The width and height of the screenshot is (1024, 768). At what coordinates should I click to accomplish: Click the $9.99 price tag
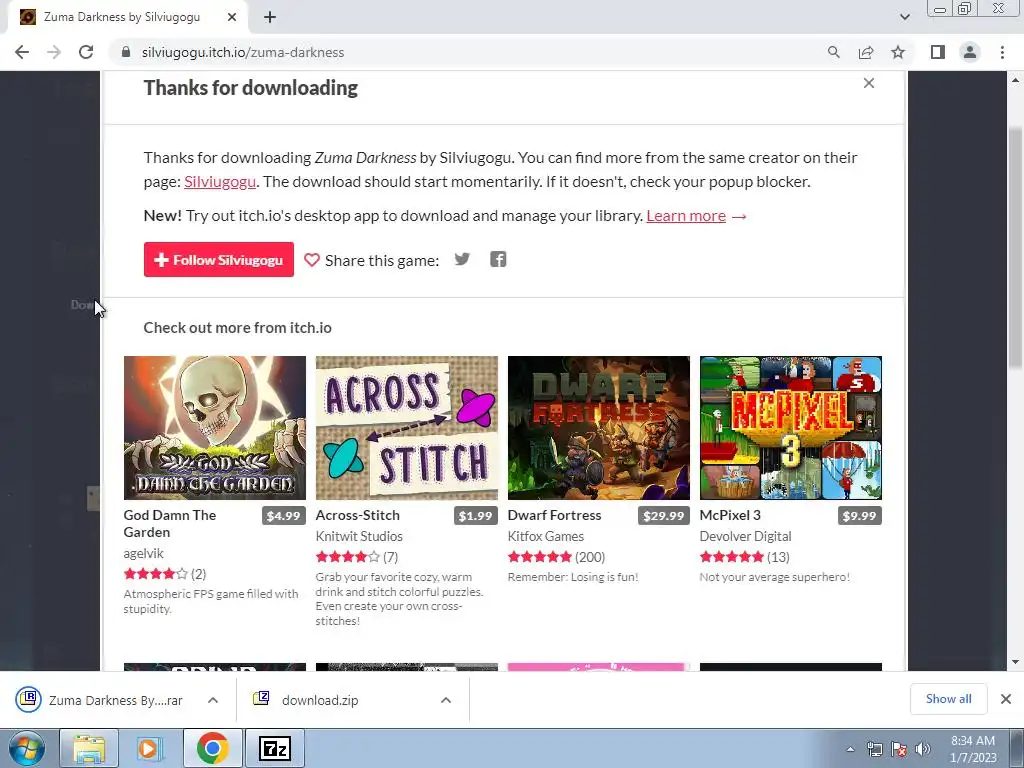[x=859, y=515]
